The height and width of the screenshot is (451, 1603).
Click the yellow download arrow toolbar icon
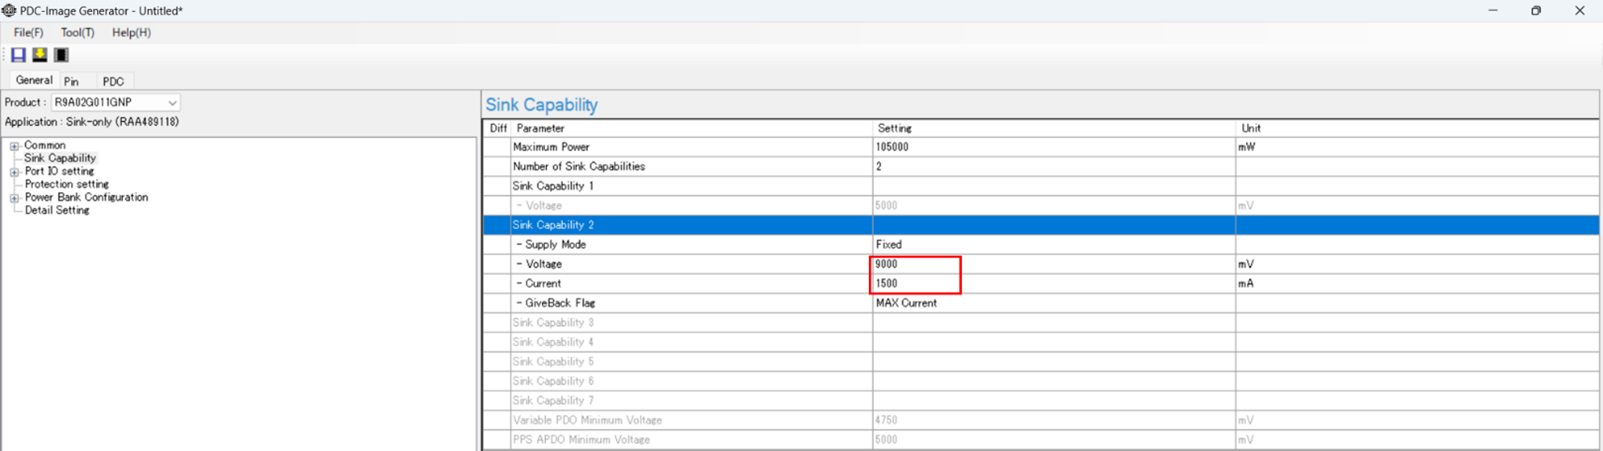coord(40,55)
